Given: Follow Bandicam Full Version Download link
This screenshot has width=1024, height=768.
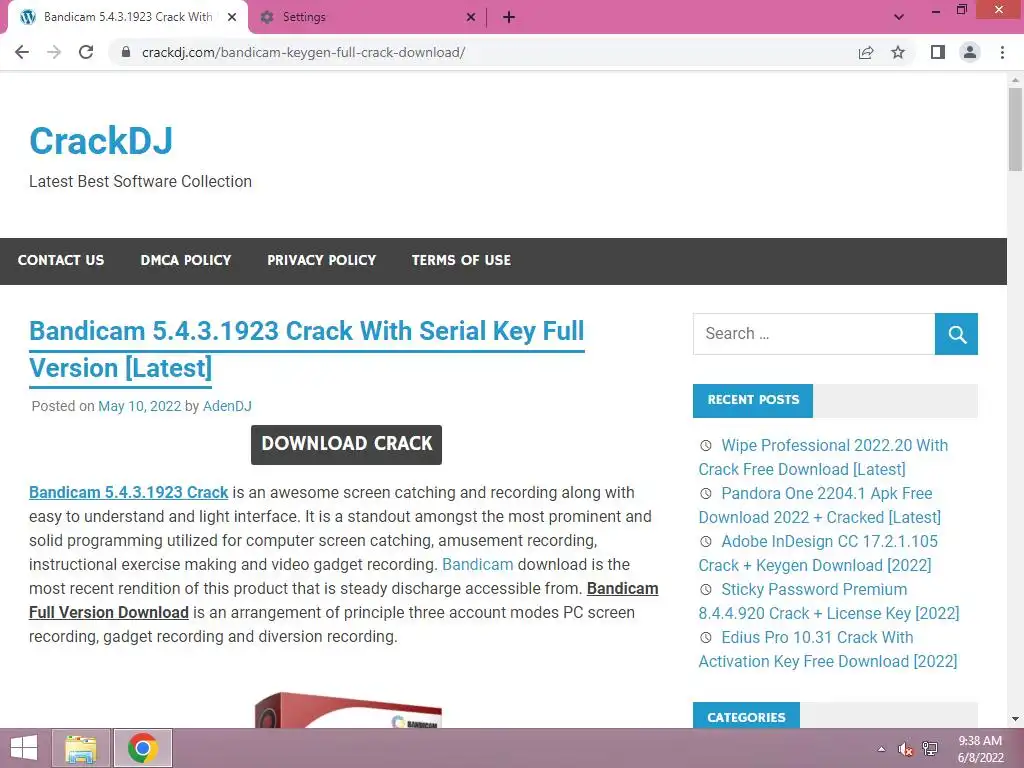Looking at the screenshot, I should (x=344, y=600).
